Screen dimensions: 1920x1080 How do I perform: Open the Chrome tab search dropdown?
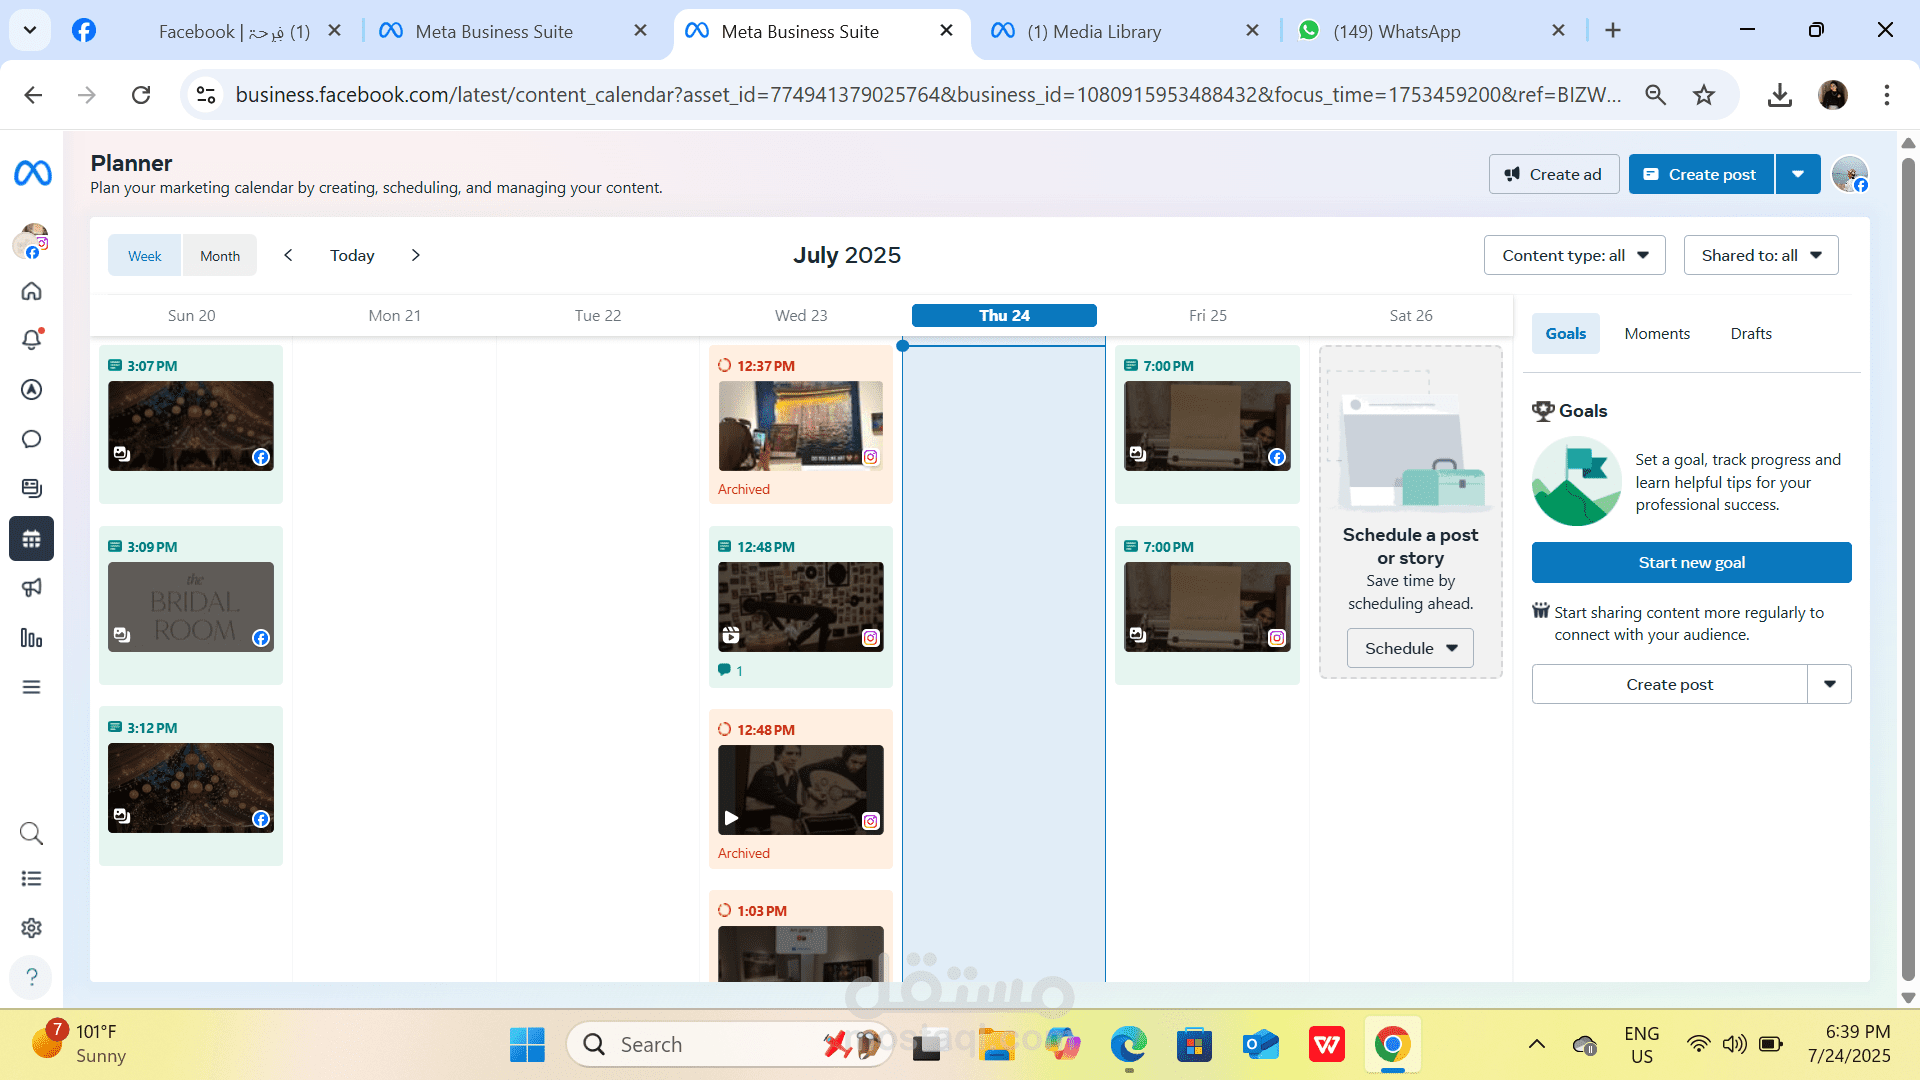[30, 30]
